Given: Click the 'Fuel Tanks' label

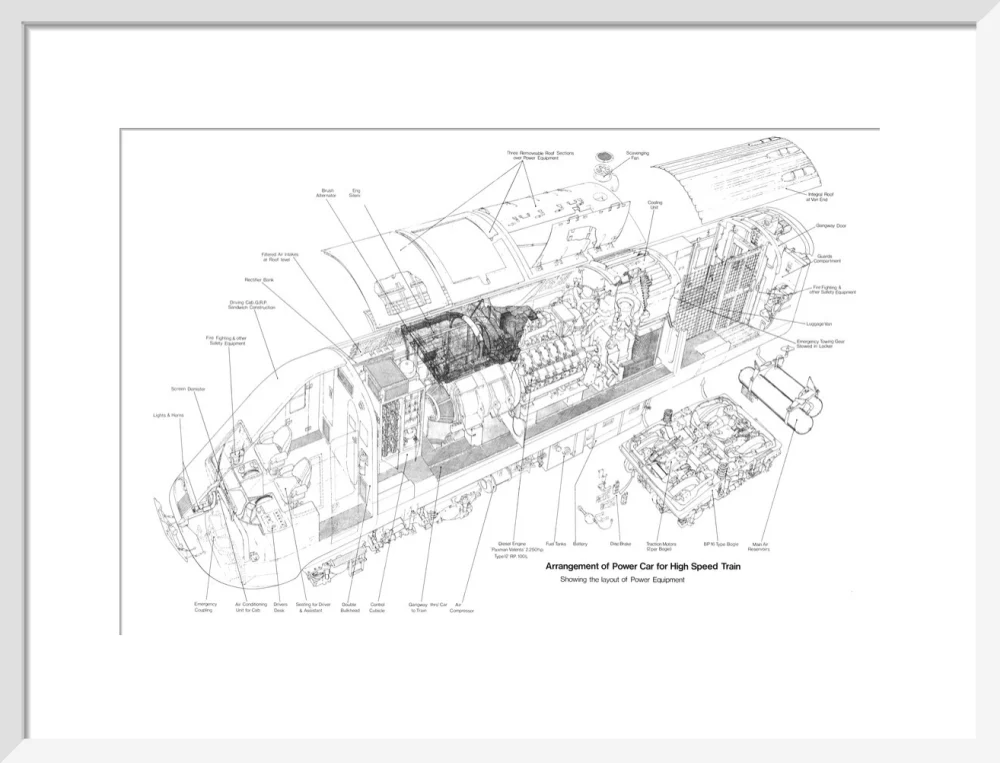Looking at the screenshot, I should click(556, 544).
